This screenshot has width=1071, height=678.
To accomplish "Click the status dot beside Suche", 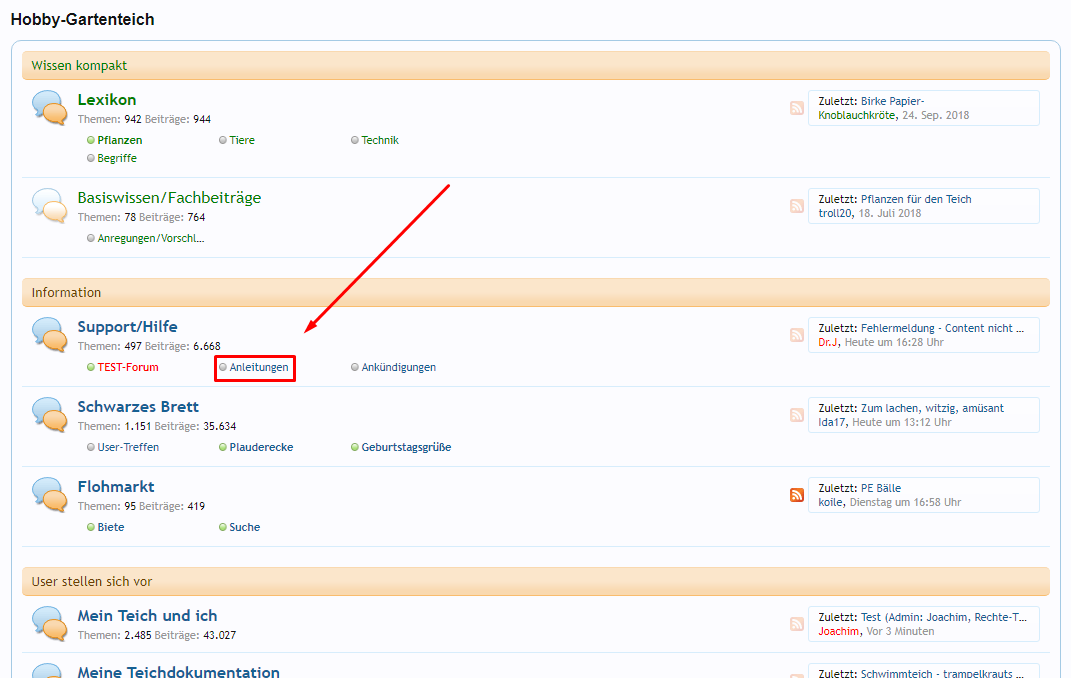I will click(x=223, y=527).
